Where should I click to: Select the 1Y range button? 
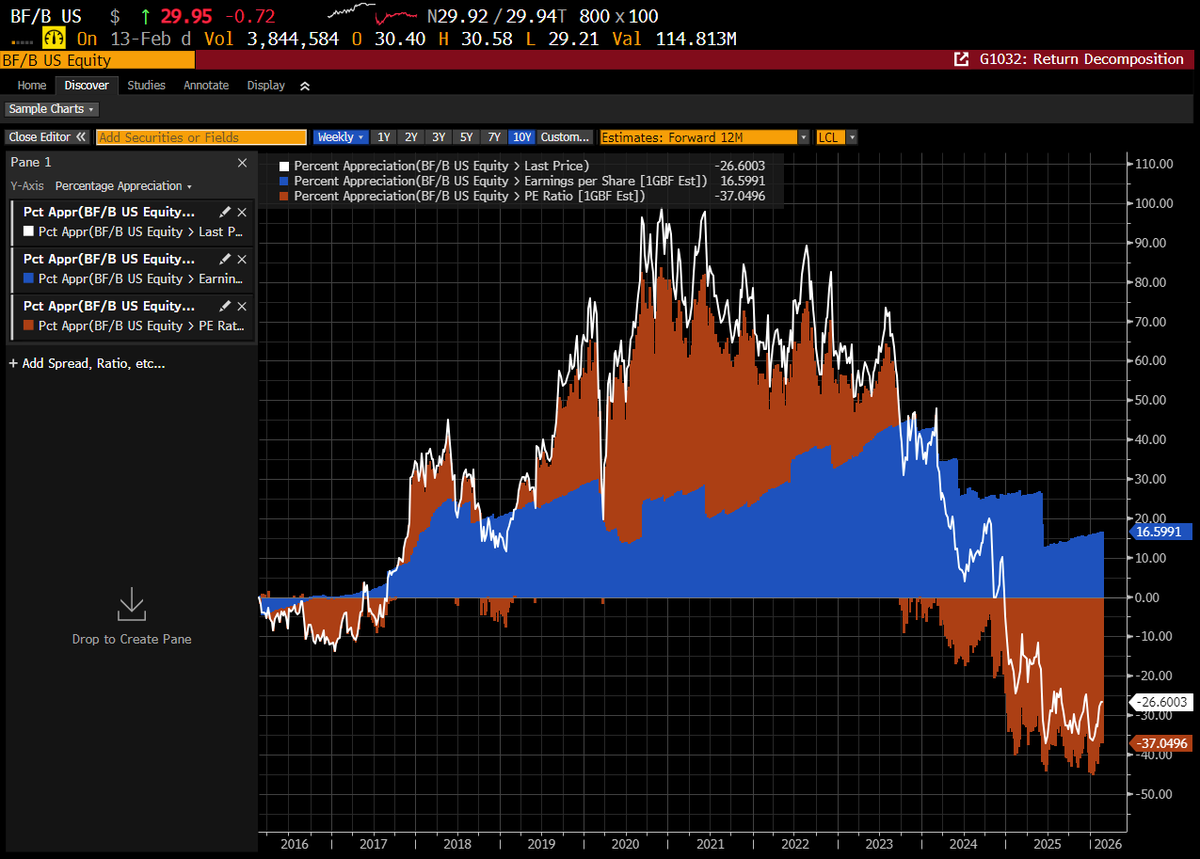click(x=383, y=137)
